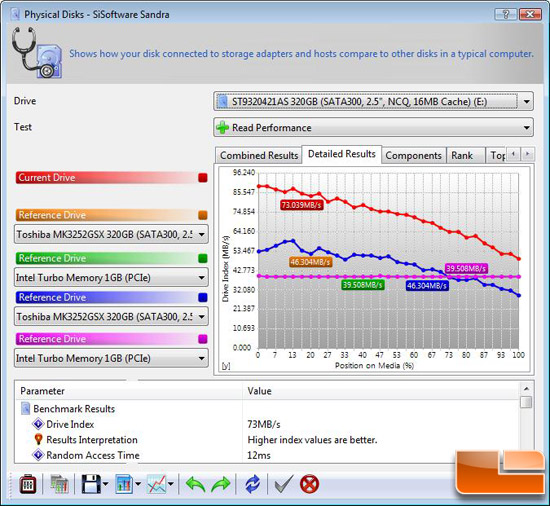Viewport: 550px width, 506px height.
Task: Click the help question mark title button
Action: click(505, 14)
